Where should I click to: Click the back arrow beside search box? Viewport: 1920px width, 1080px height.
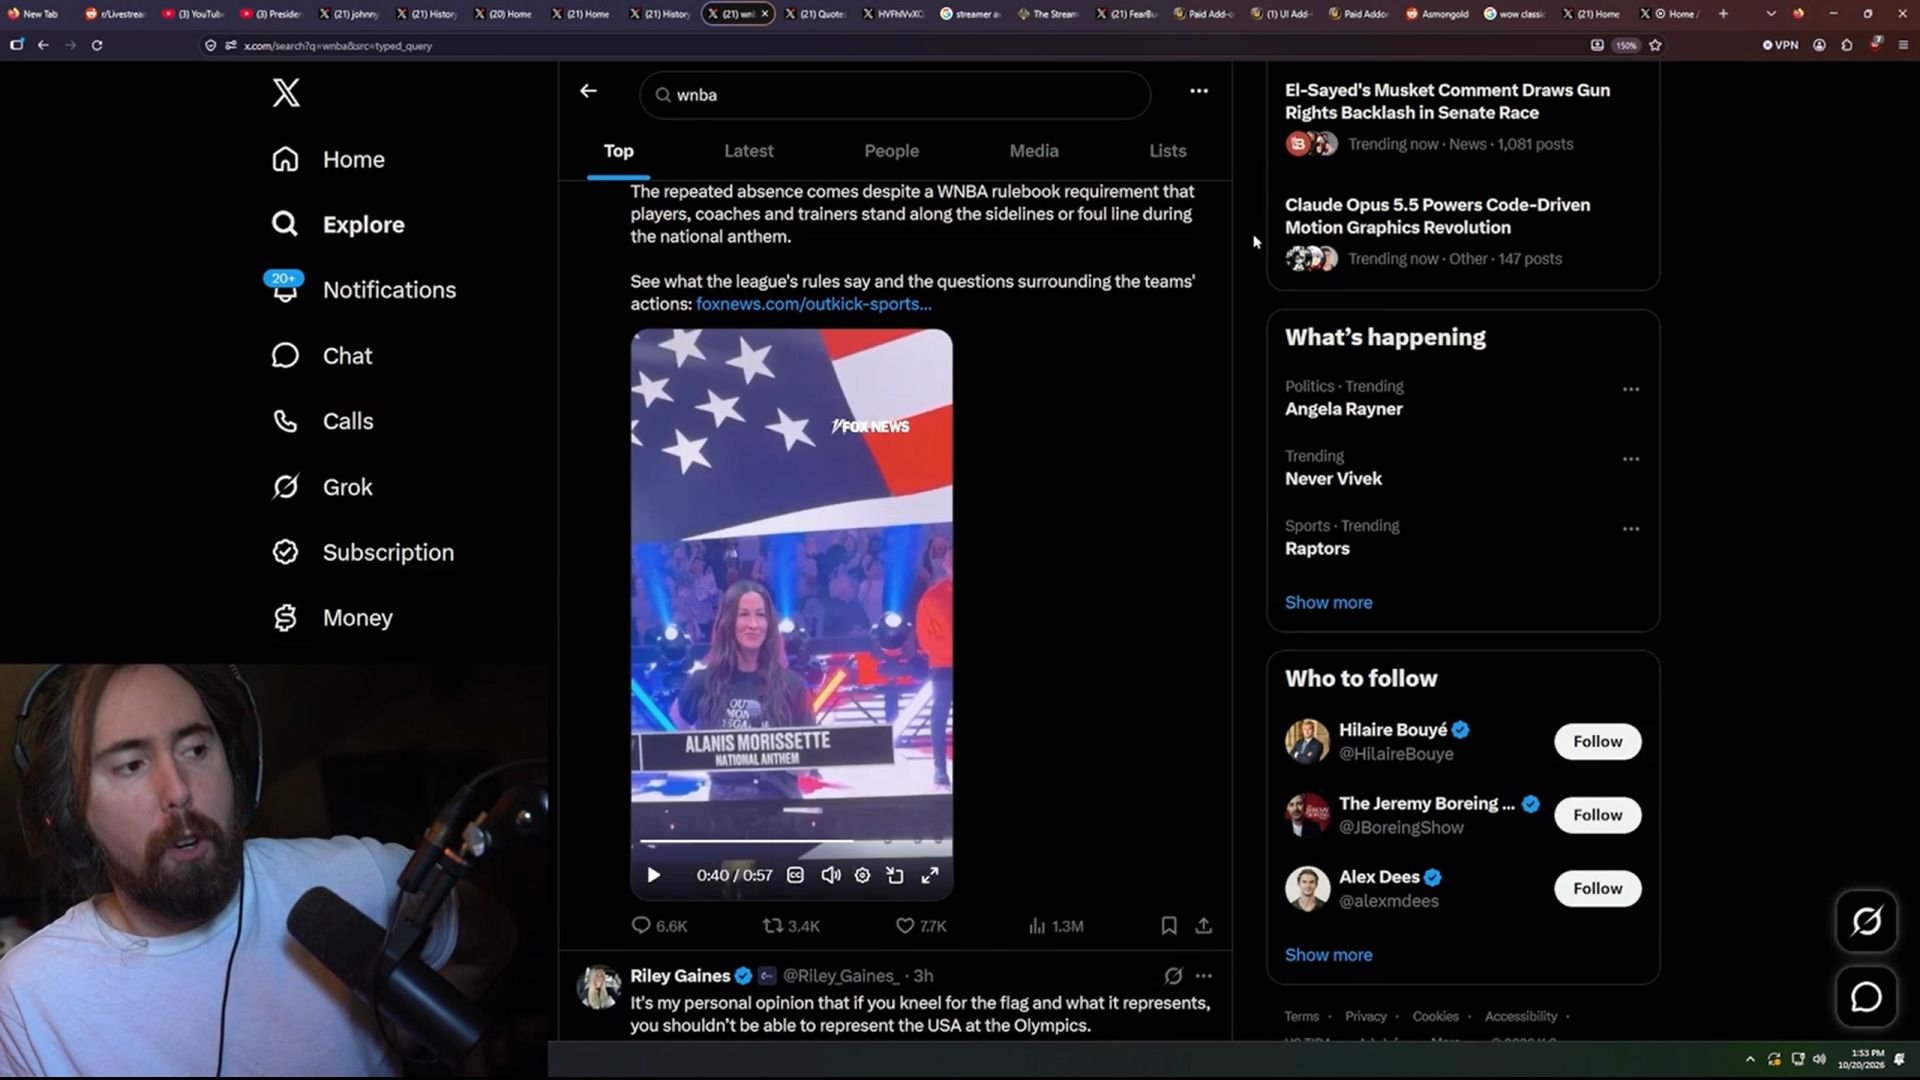588,91
